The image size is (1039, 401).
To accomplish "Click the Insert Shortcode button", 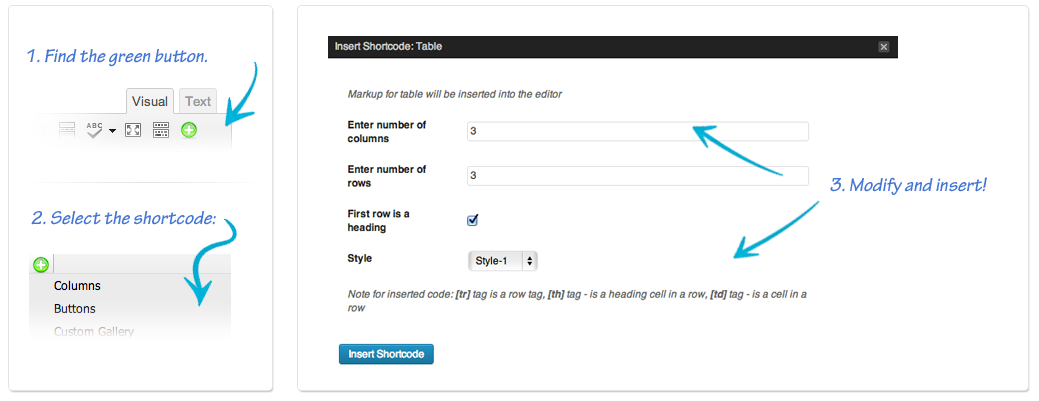I will coord(386,354).
